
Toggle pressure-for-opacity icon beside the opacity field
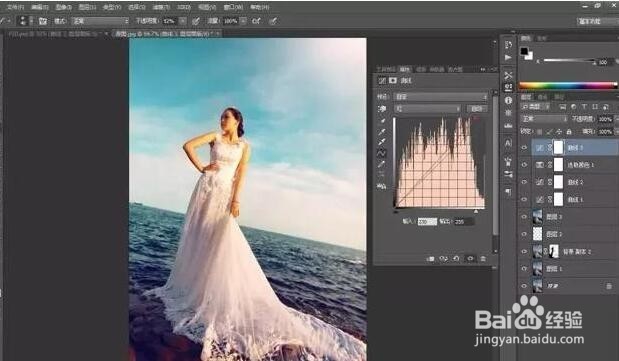[195, 21]
